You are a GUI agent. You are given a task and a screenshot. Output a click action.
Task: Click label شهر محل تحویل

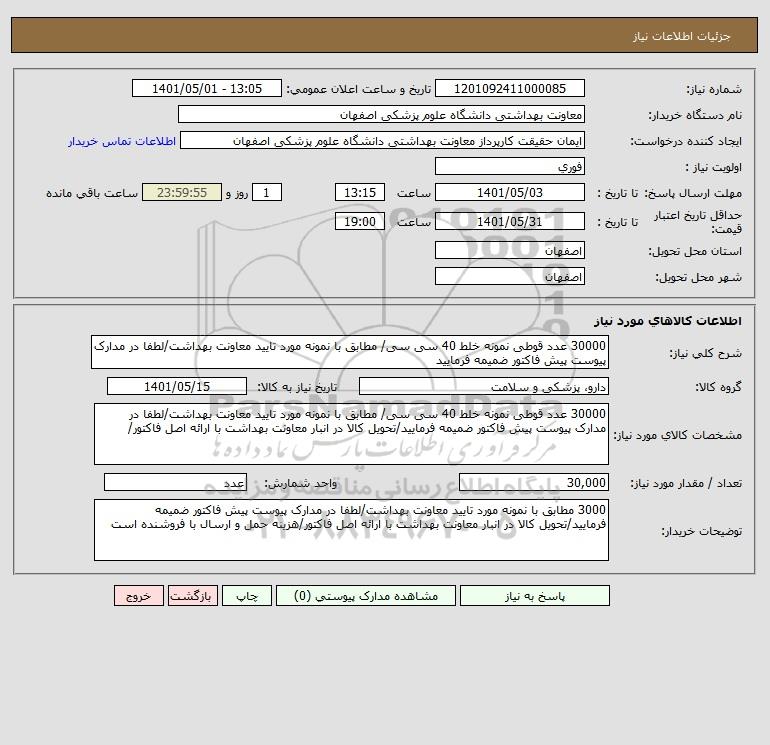pyautogui.click(x=699, y=277)
